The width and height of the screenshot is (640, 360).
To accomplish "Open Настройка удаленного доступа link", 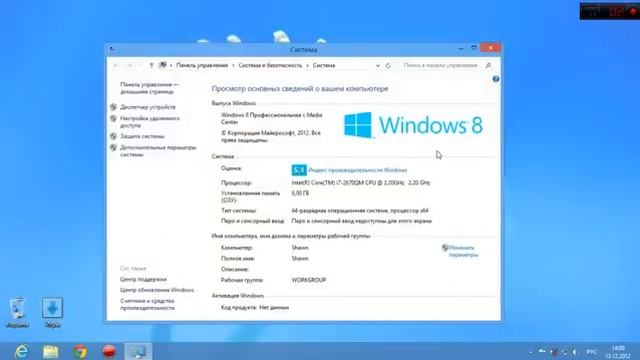I will [150, 122].
